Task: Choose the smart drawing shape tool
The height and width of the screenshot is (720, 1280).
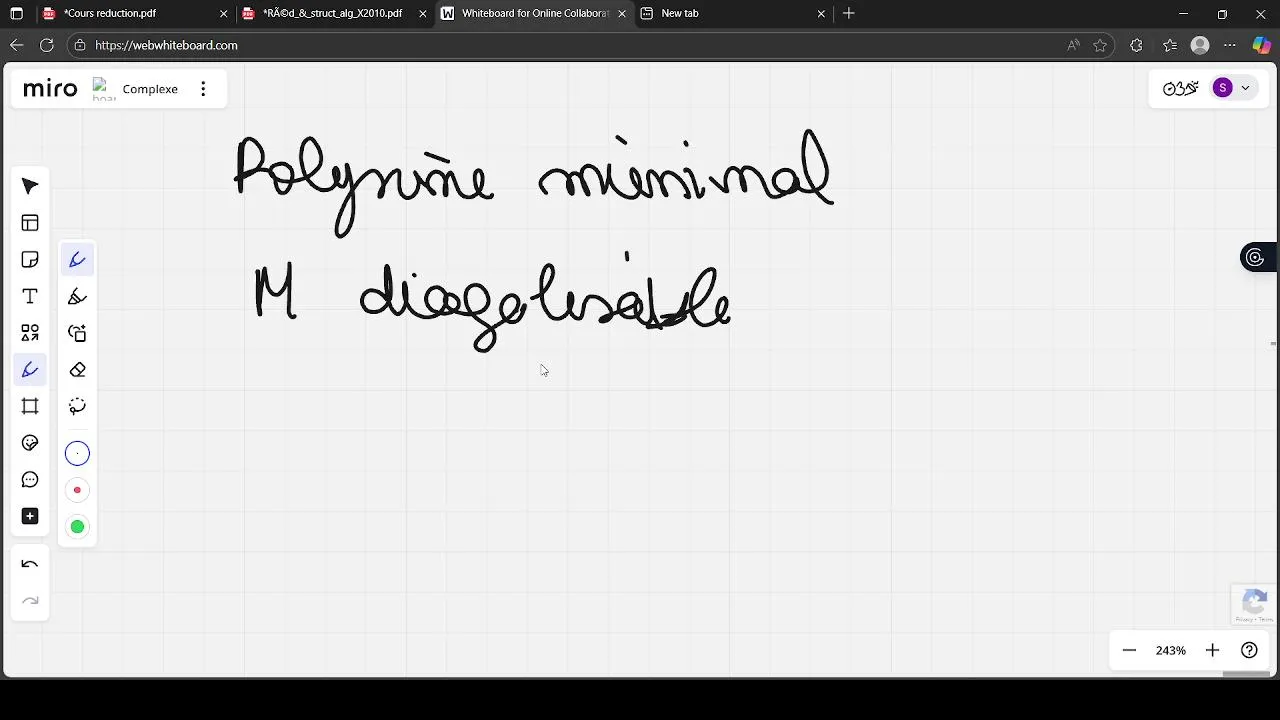Action: pyautogui.click(x=77, y=333)
